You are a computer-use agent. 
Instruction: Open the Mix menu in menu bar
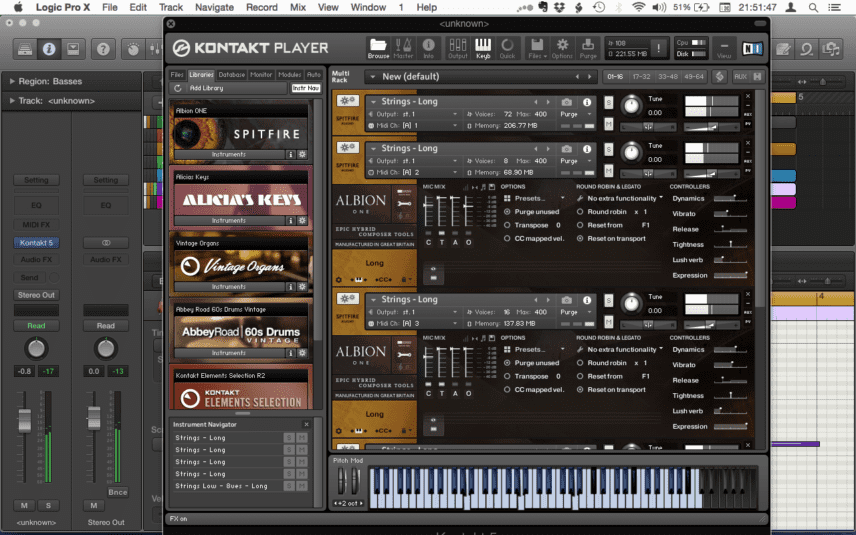[x=298, y=8]
